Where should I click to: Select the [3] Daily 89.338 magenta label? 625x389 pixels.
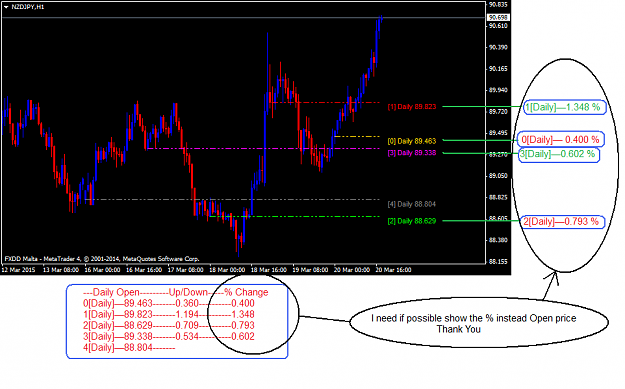(x=412, y=153)
